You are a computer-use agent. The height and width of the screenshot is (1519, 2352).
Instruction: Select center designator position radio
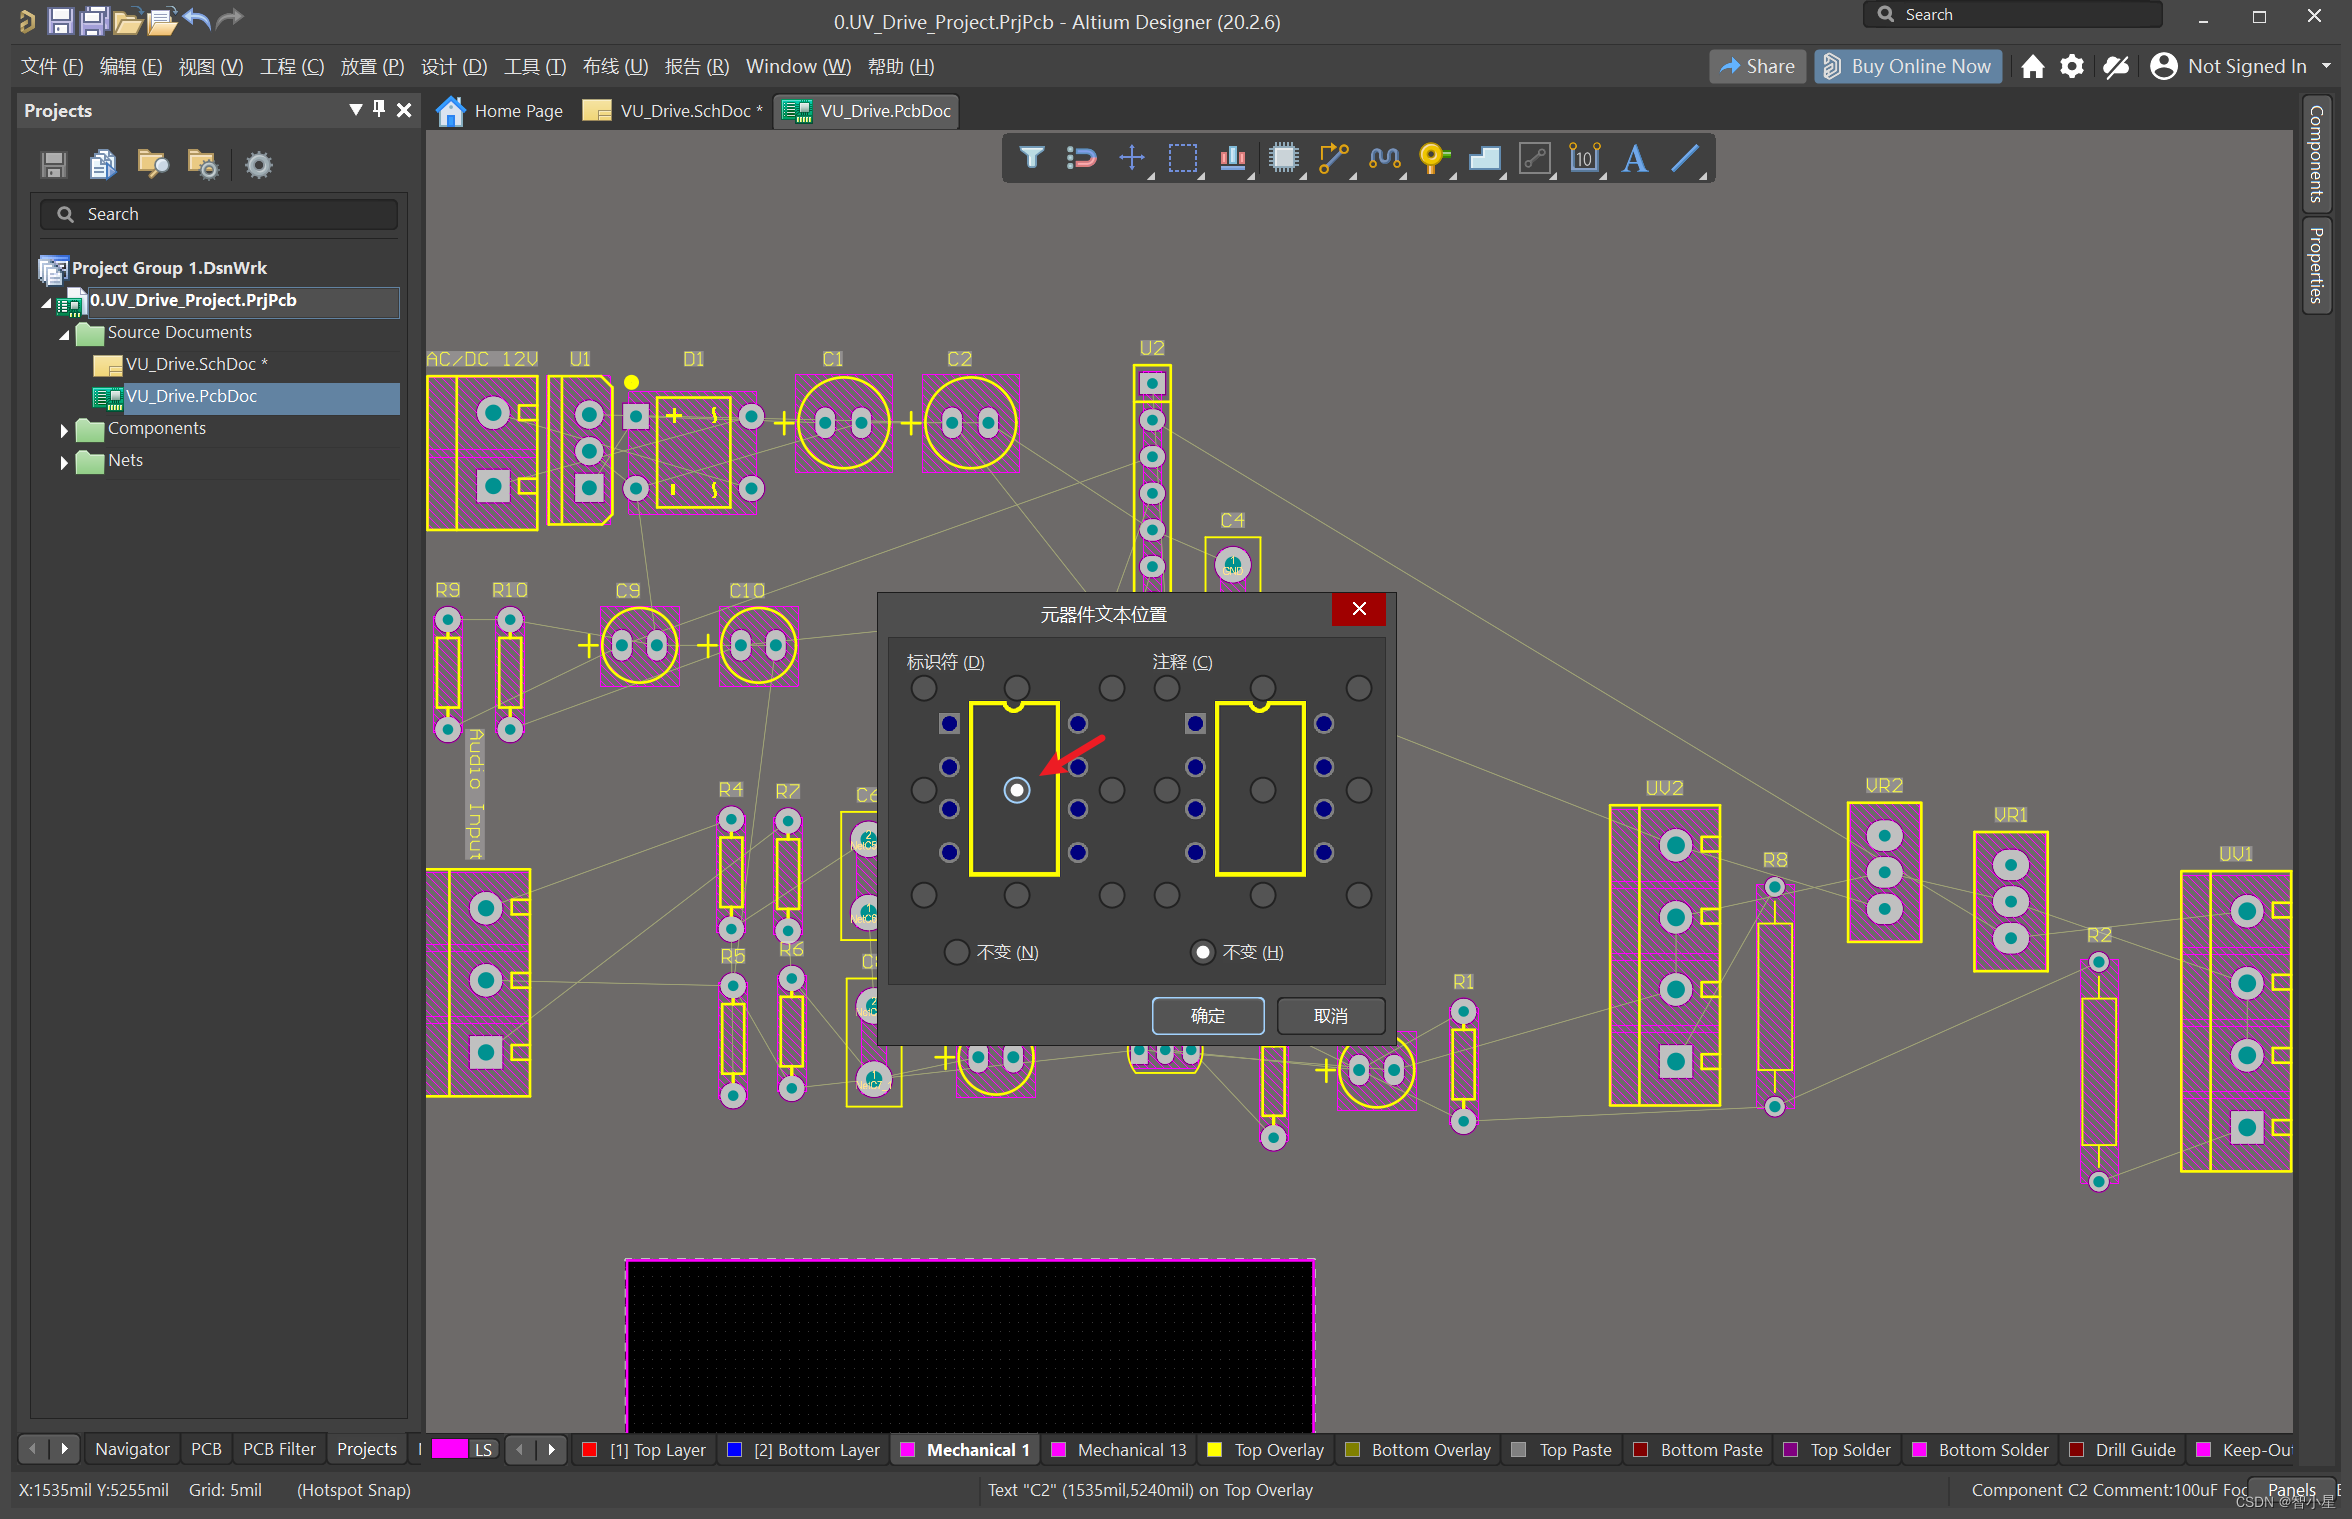(1016, 790)
